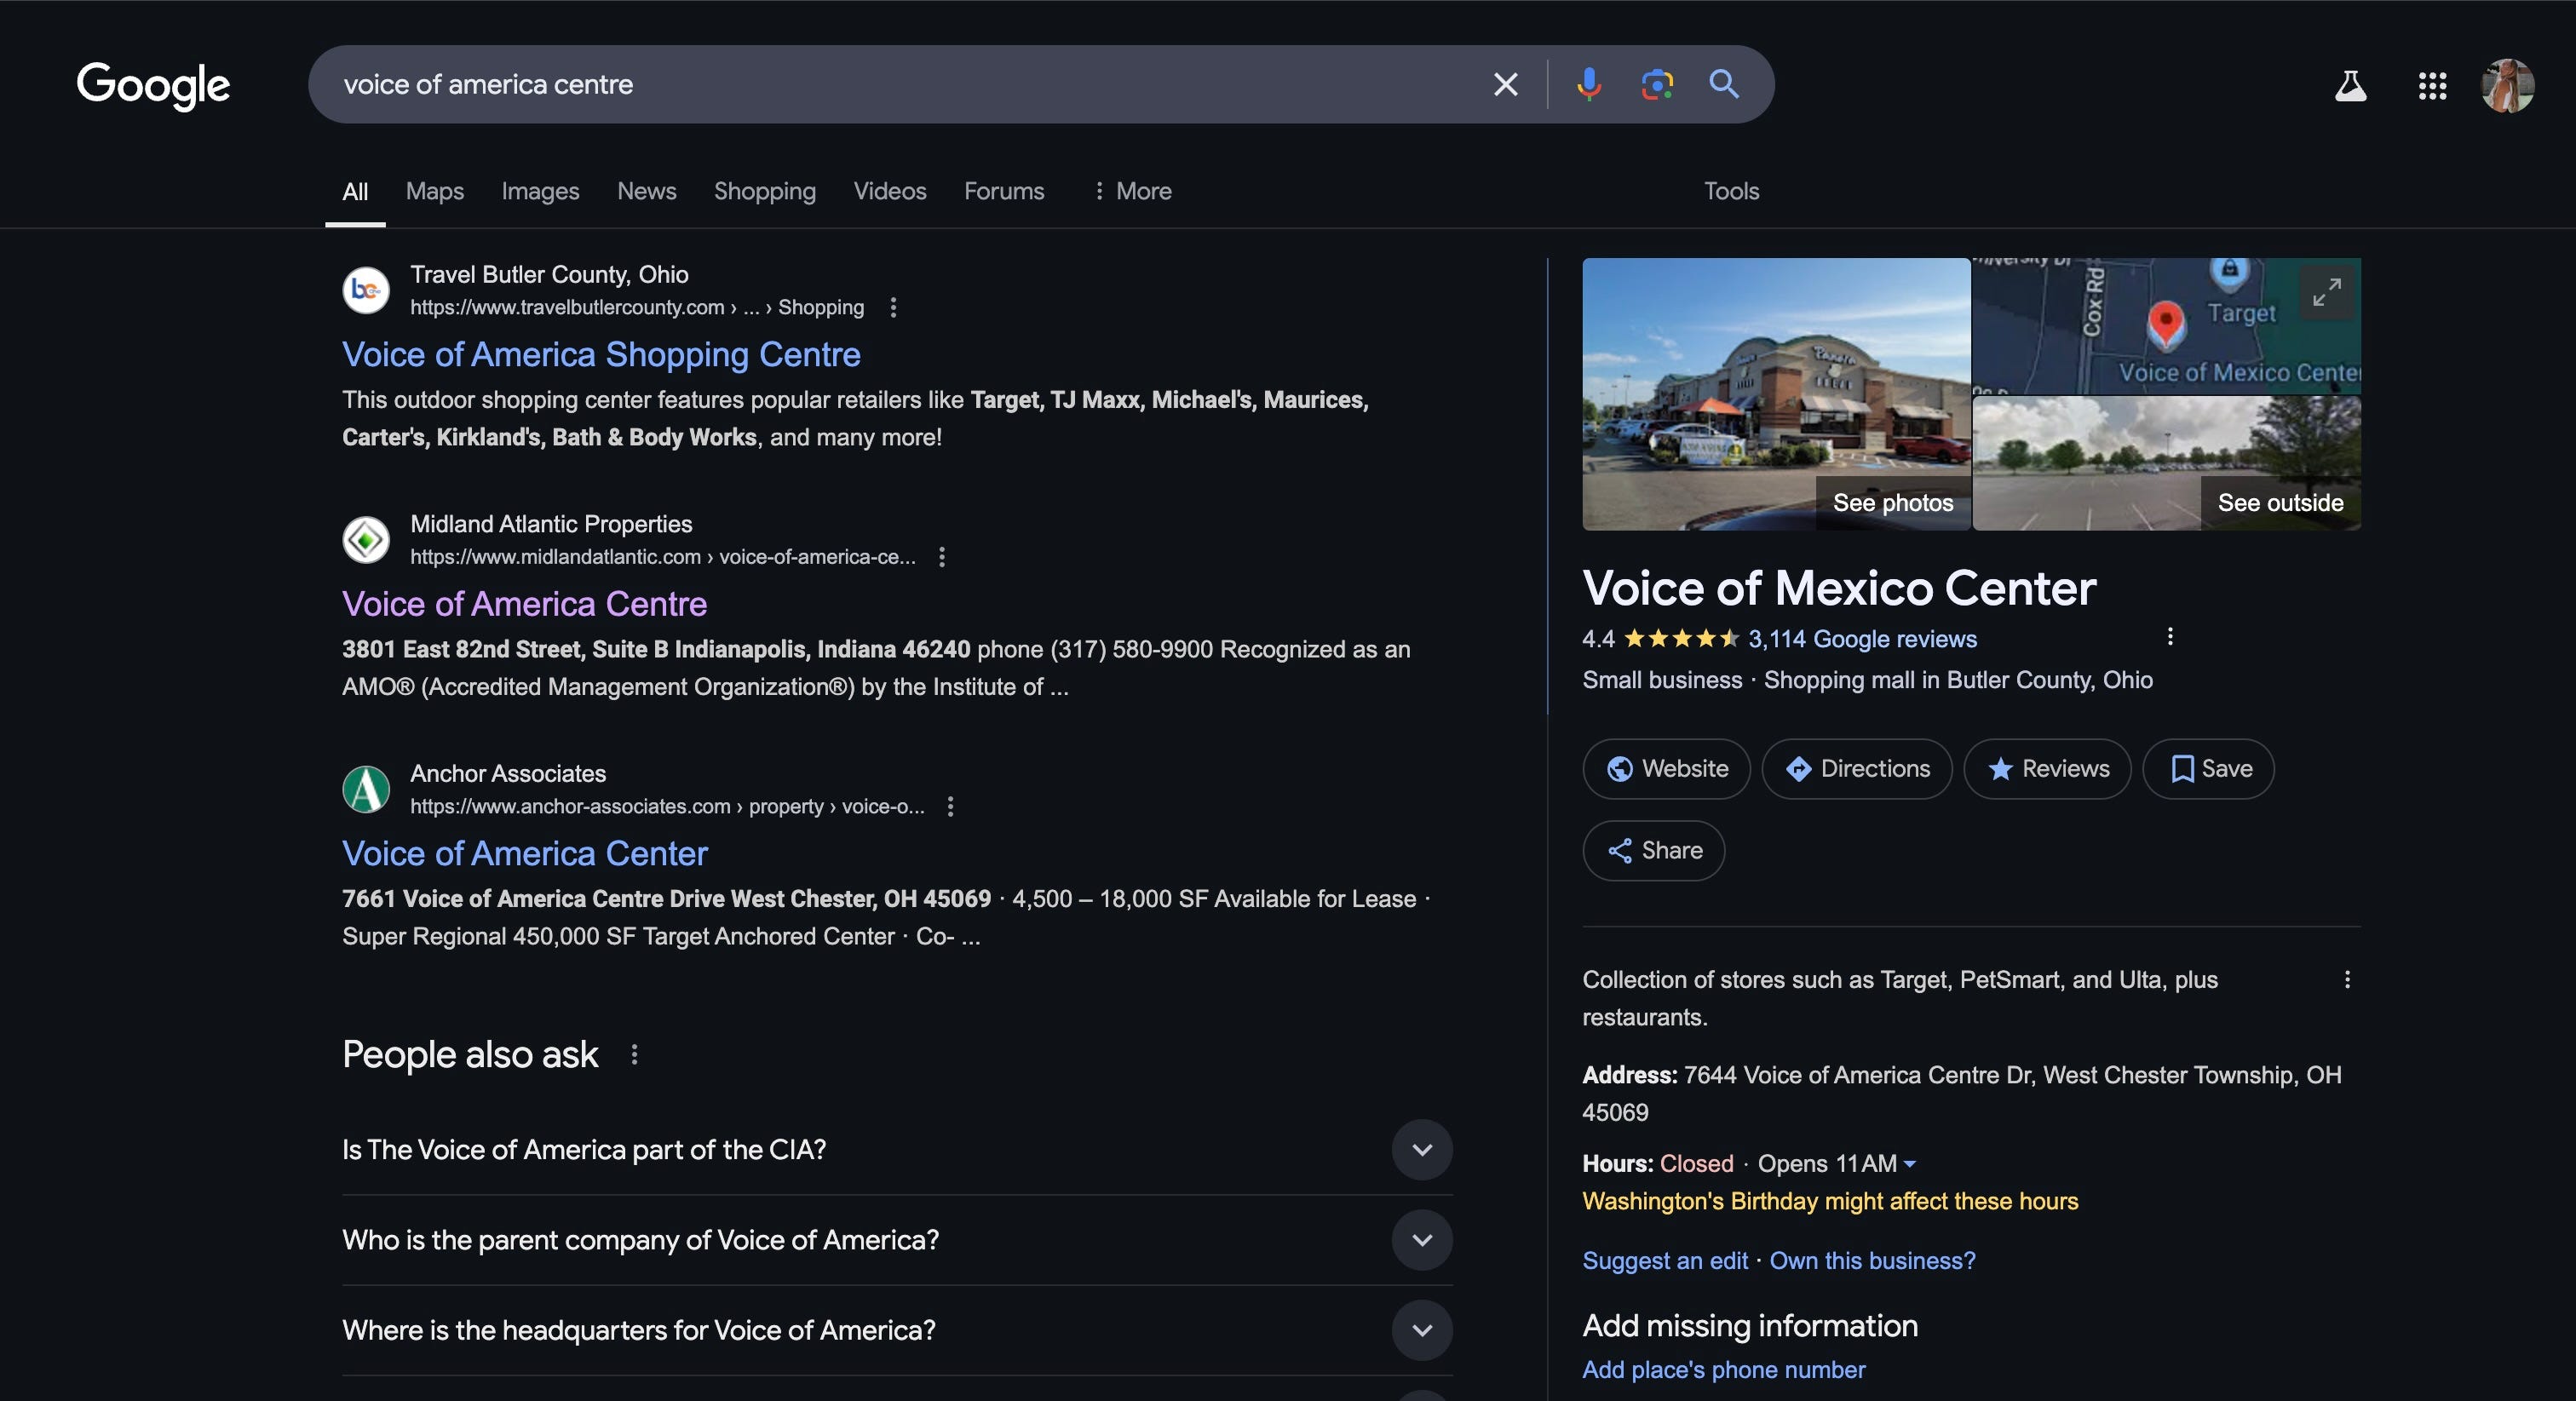2576x1401 pixels.
Task: Open 'See photos' on the storefront image
Action: (x=1892, y=503)
